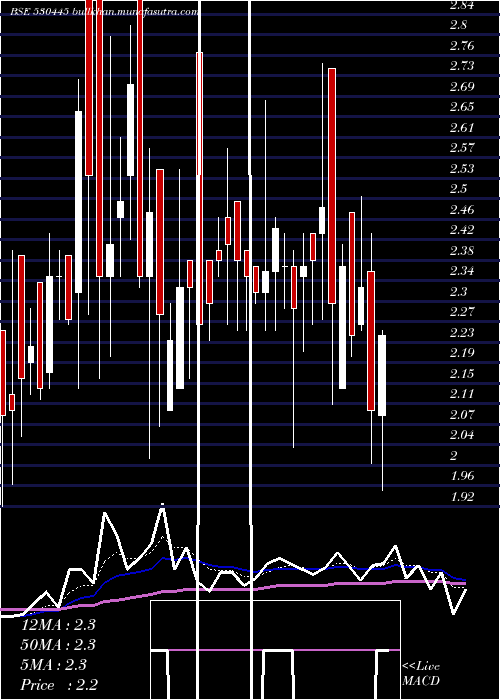
Task: Select the 2.8 price axis label
Action: tap(458, 25)
